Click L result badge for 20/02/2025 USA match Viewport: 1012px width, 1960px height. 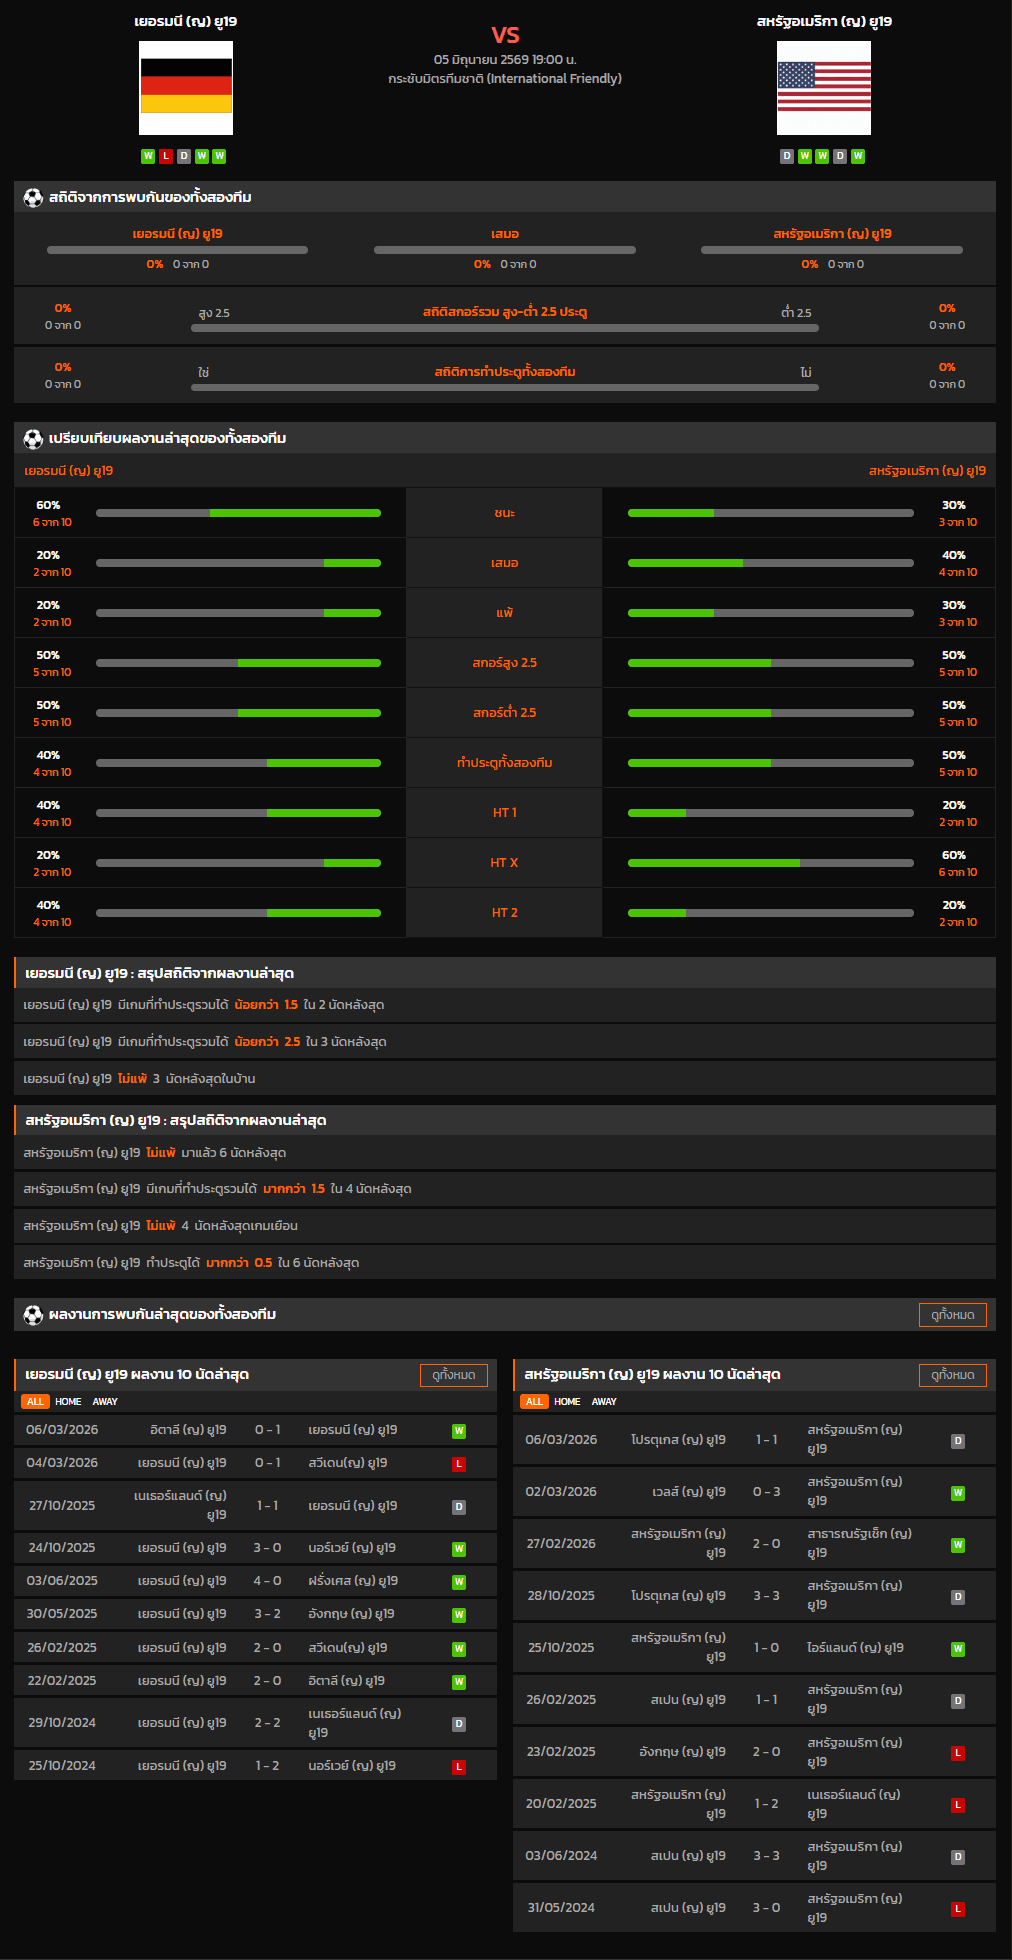point(958,1805)
